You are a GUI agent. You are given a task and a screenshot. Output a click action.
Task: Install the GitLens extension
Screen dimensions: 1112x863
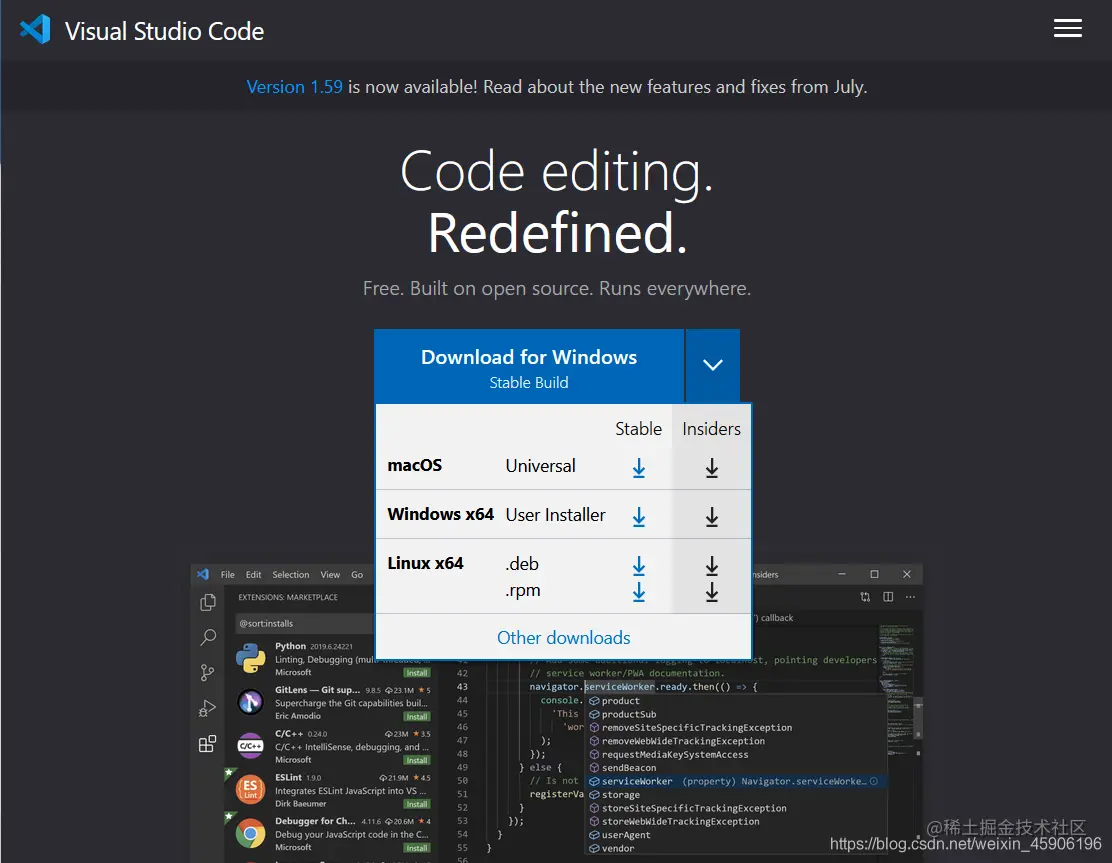417,717
